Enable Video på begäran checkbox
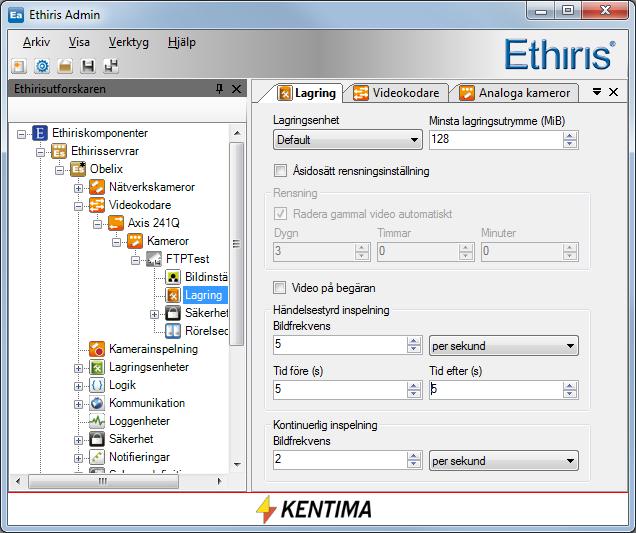 [x=279, y=288]
